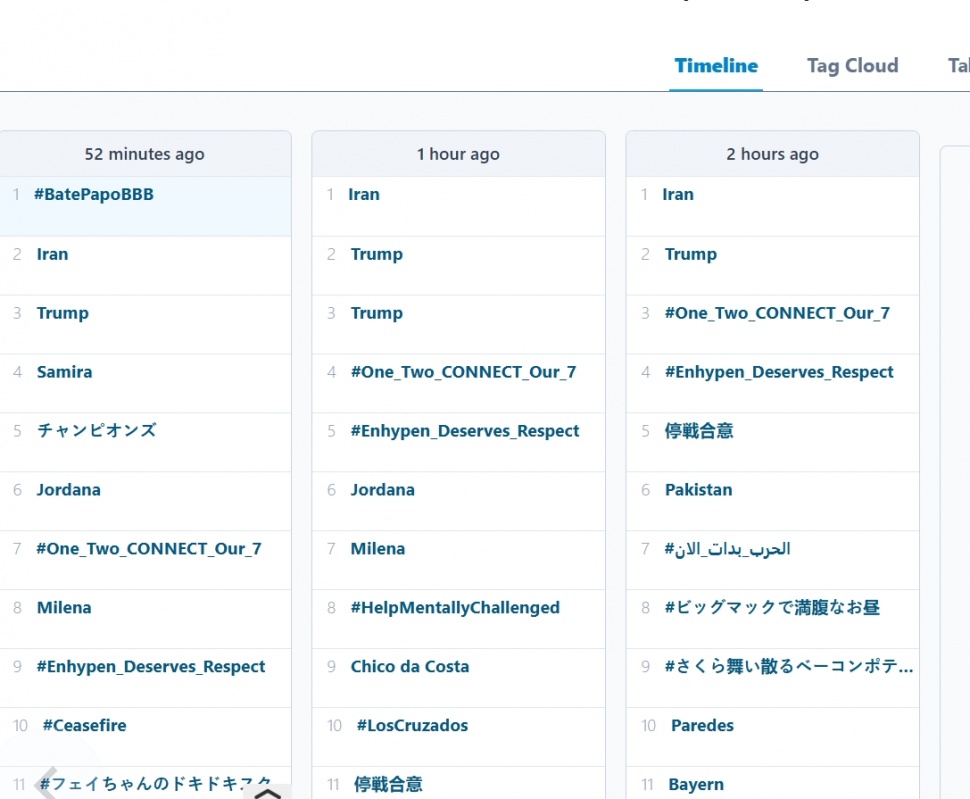Open the Jordana trend in 1 hour column
970x799 pixels.
click(382, 490)
